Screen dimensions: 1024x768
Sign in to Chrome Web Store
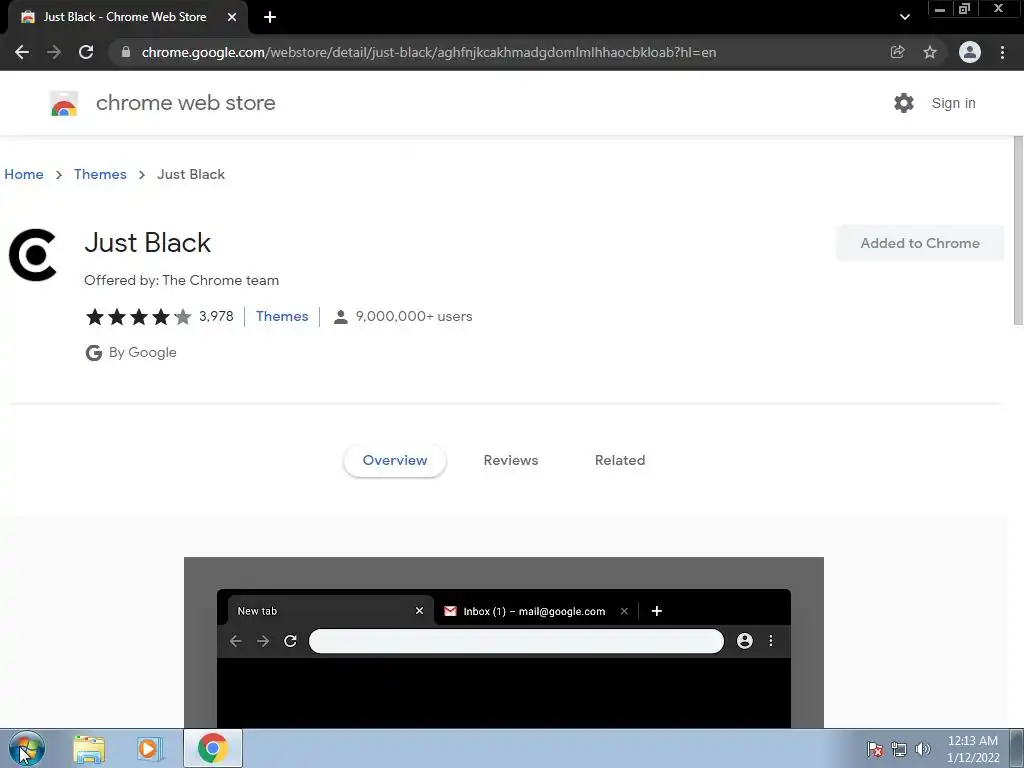pos(953,103)
